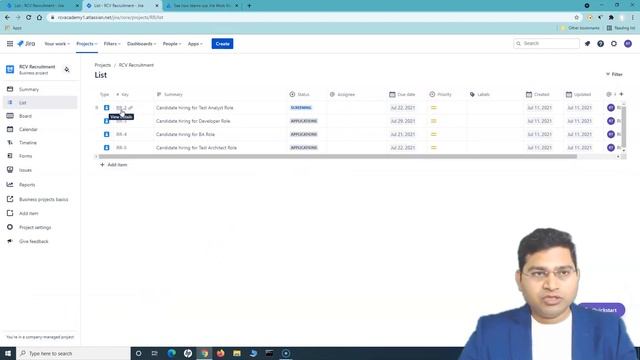Viewport: 640px width, 360px height.
Task: Add a column with the plus icon
Action: click(621, 94)
